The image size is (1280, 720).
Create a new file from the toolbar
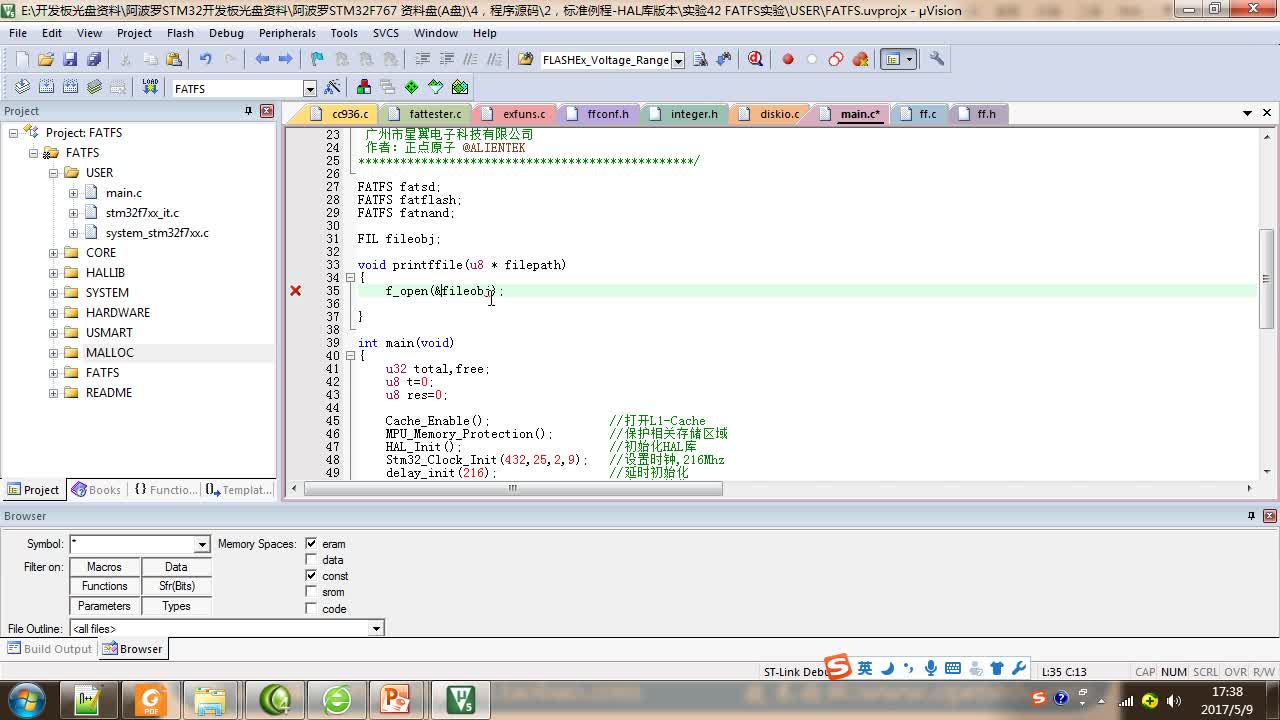click(x=21, y=59)
